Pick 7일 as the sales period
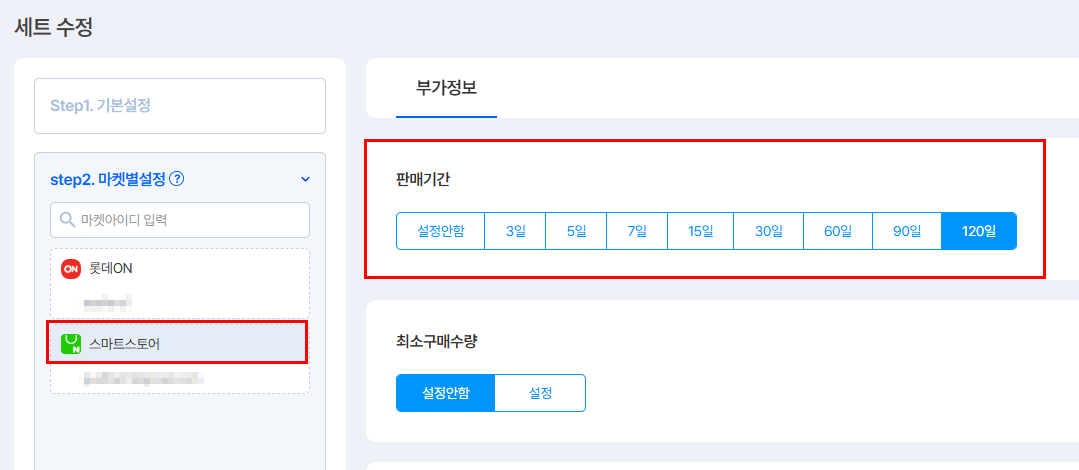 point(637,231)
